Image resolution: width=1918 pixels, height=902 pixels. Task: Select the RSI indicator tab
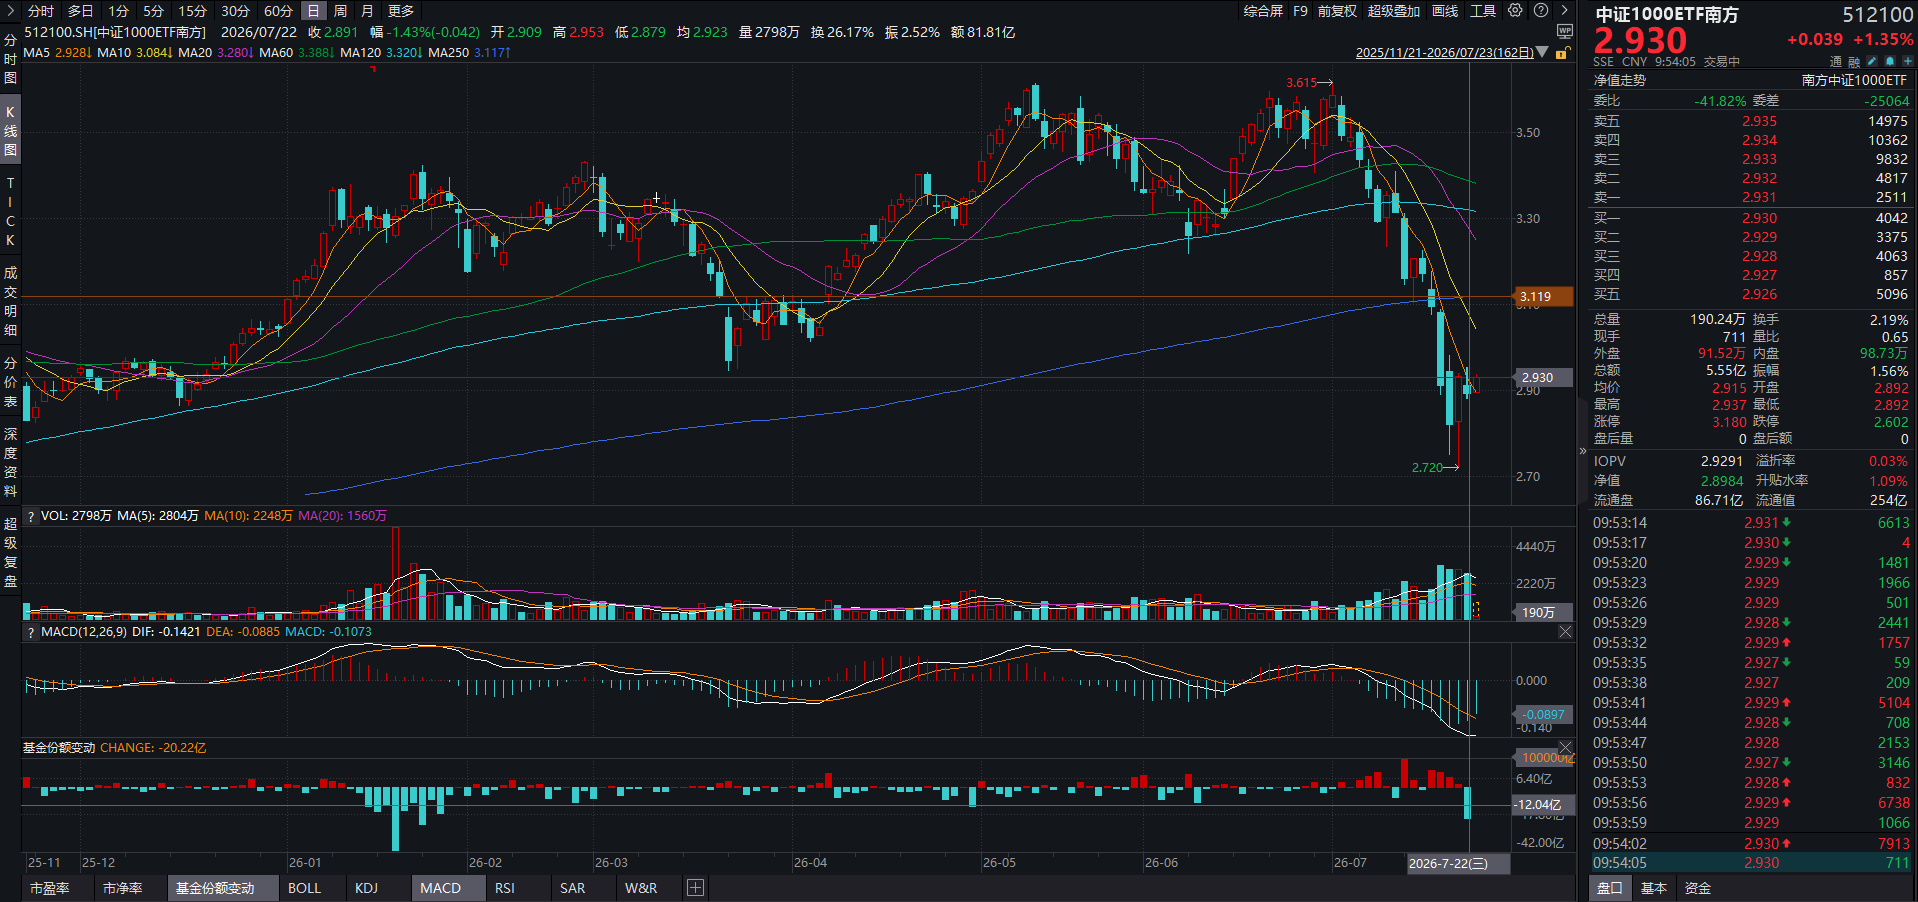point(505,888)
